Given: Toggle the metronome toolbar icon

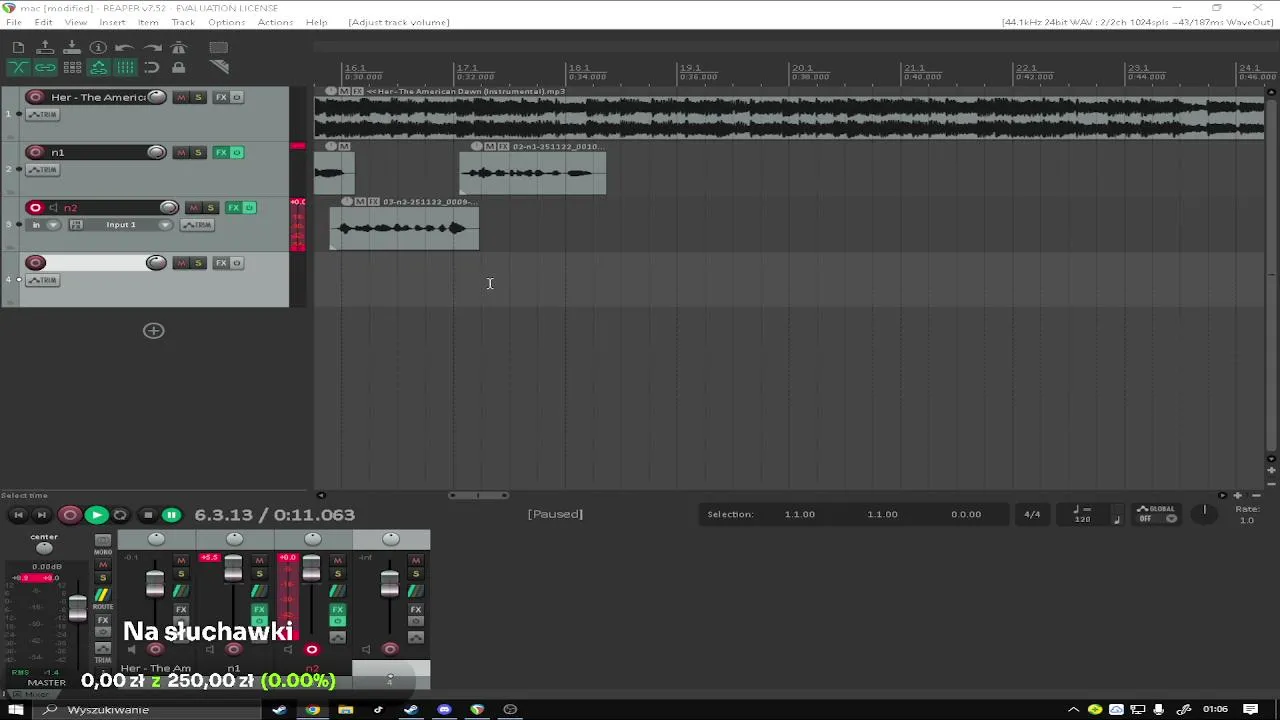Looking at the screenshot, I should [179, 47].
